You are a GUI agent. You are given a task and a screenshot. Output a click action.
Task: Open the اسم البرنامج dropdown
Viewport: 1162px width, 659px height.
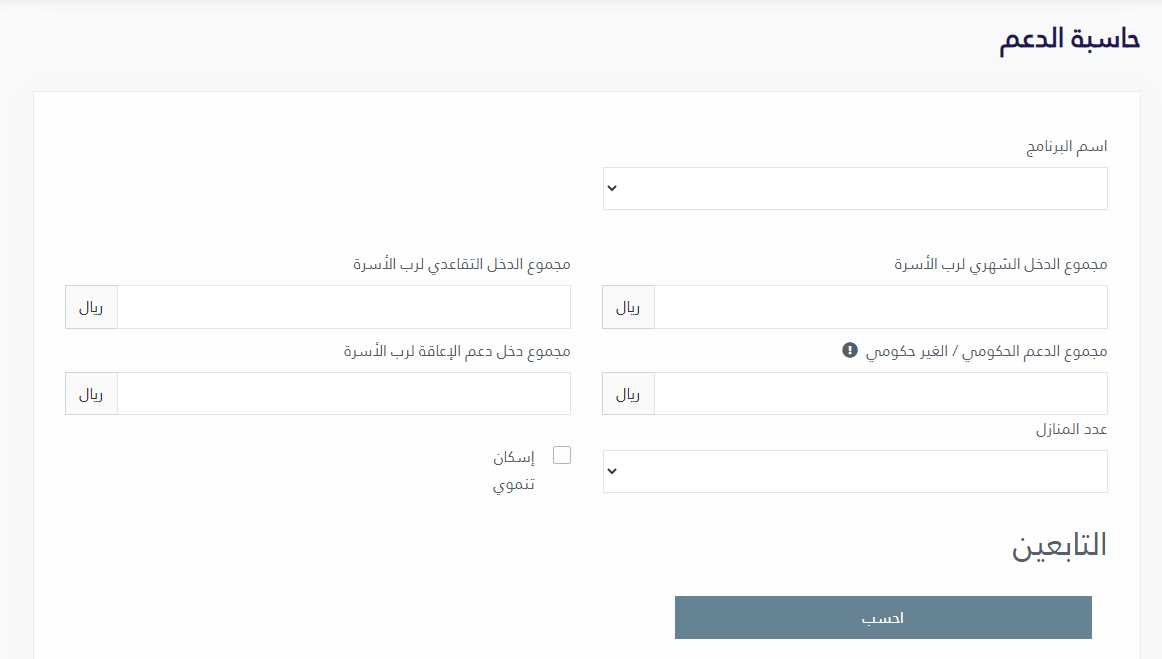point(855,188)
